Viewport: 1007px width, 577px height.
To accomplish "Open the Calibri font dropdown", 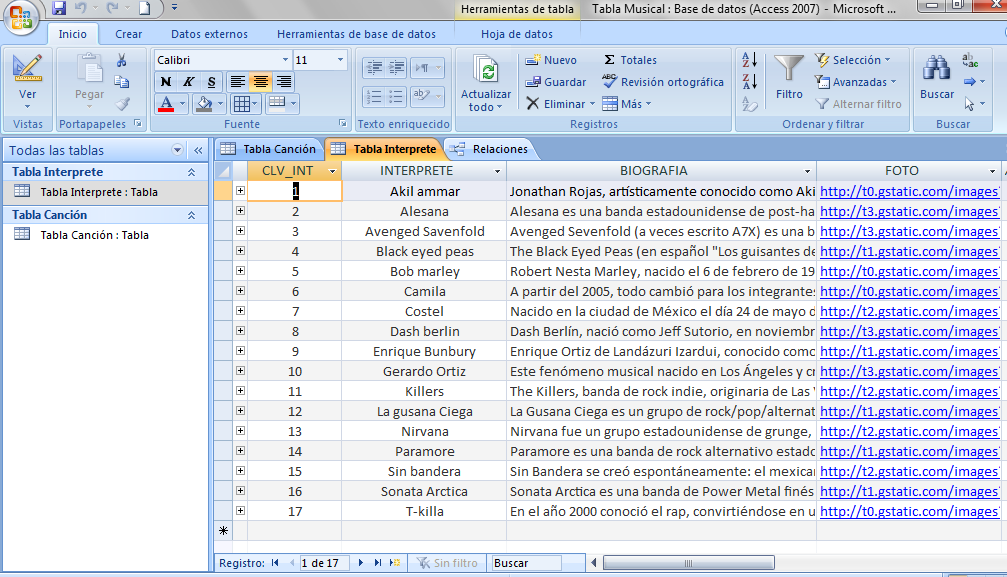I will tap(285, 60).
